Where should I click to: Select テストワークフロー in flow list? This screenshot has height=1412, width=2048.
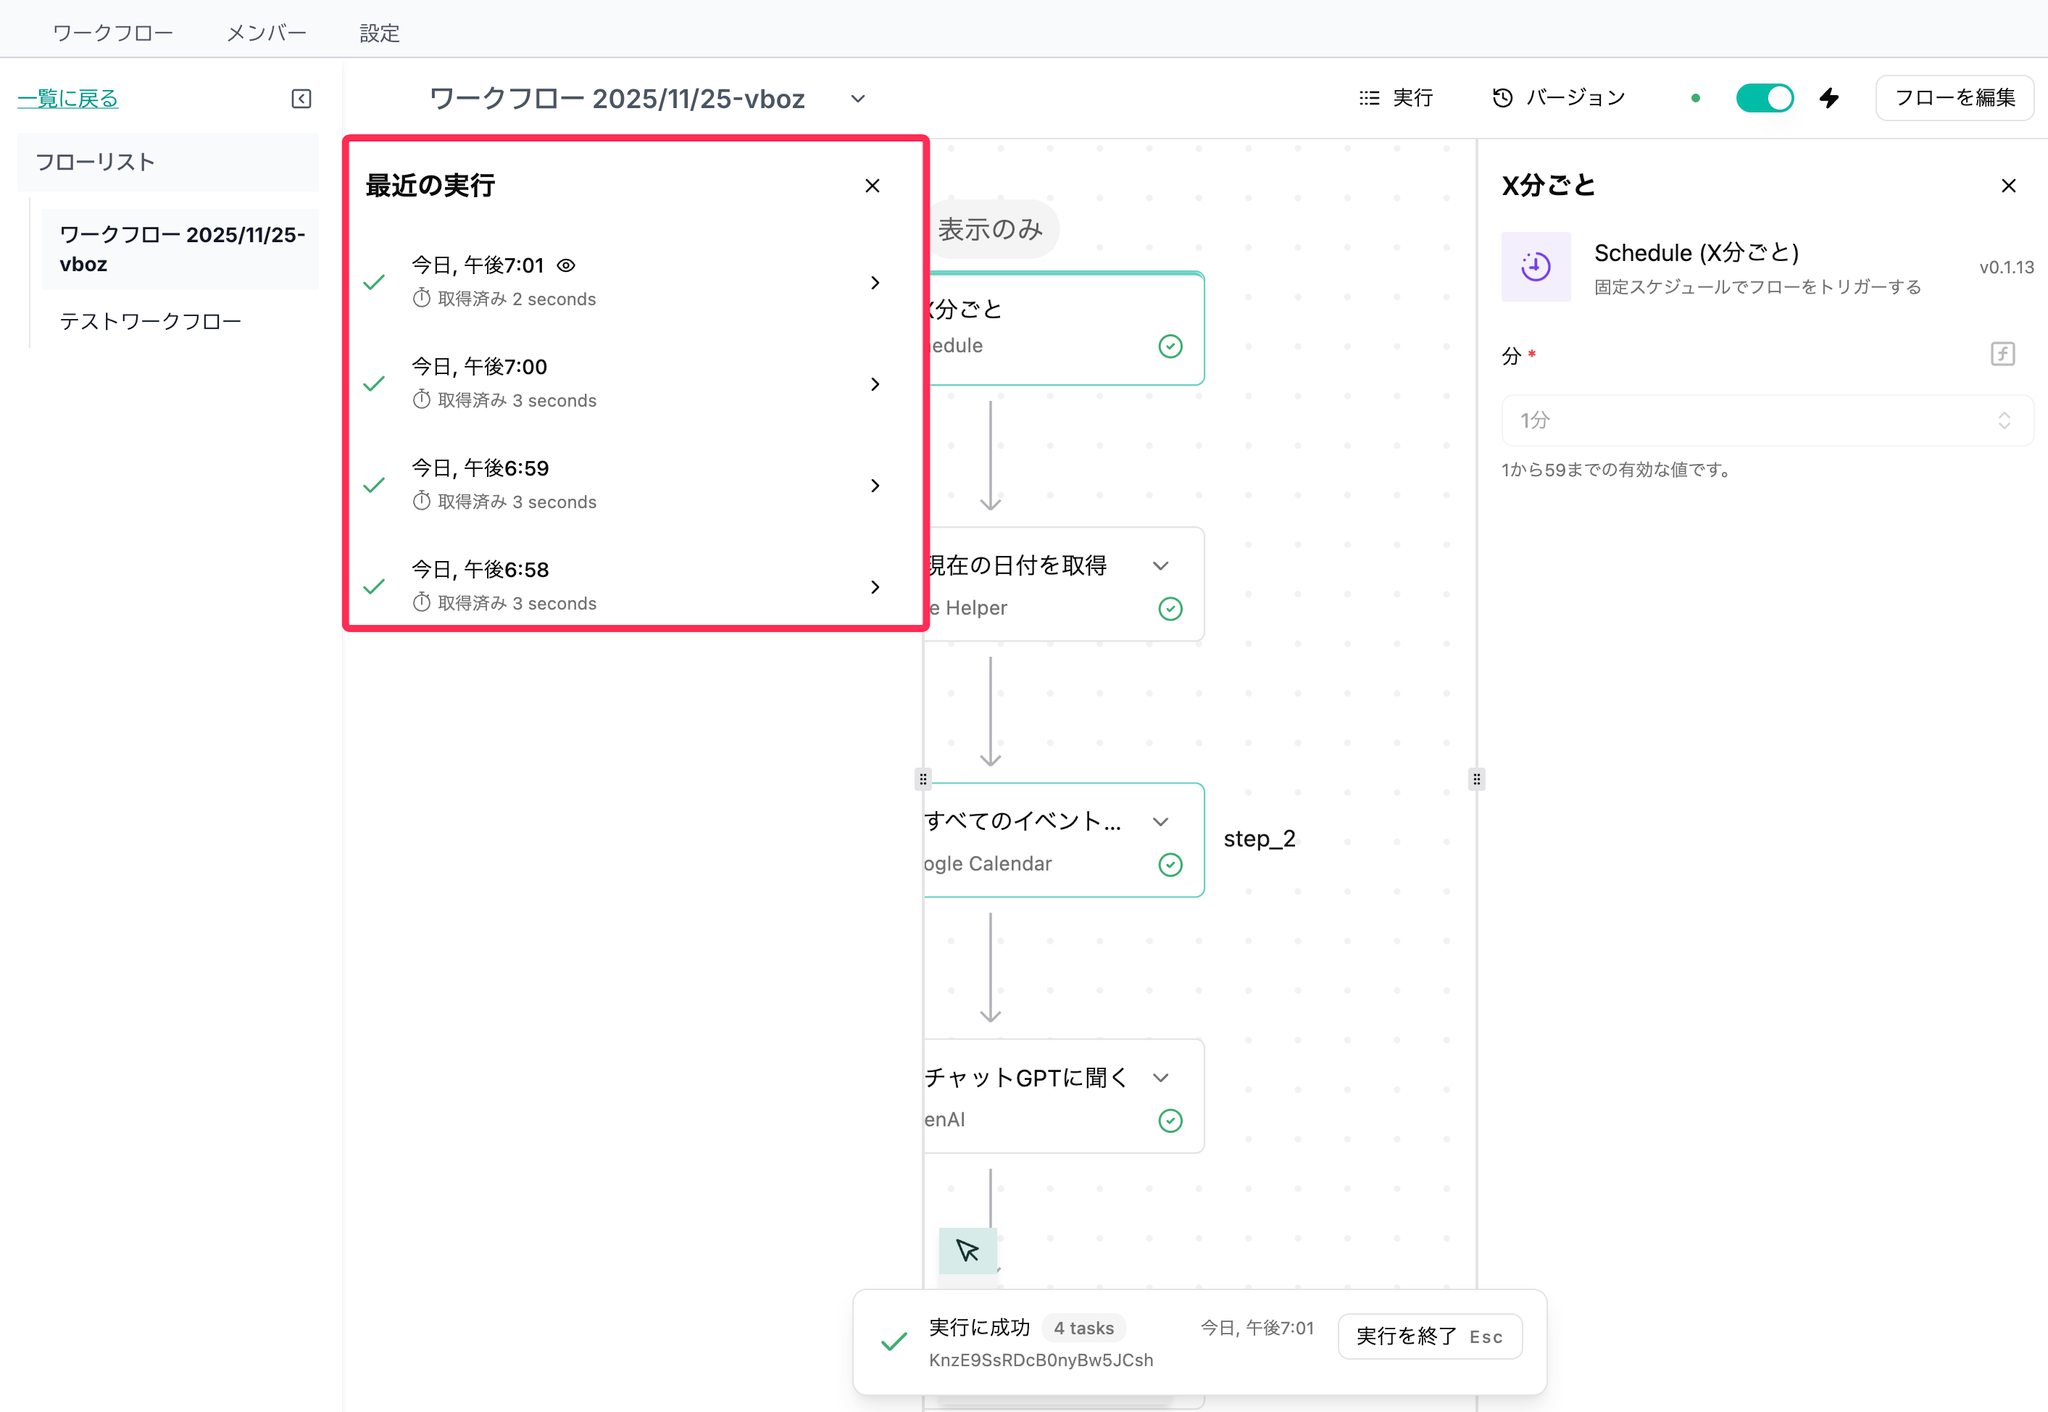coord(150,321)
